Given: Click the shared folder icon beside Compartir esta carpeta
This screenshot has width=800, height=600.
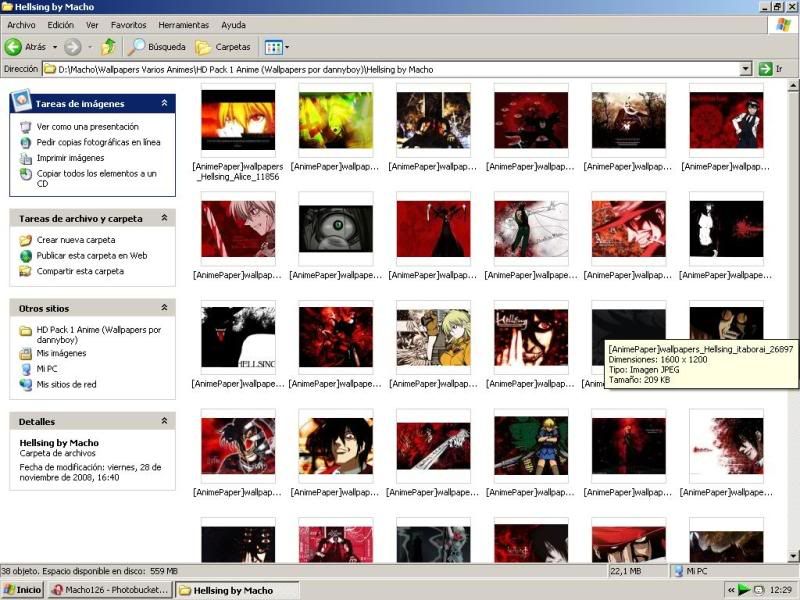Looking at the screenshot, I should (26, 271).
